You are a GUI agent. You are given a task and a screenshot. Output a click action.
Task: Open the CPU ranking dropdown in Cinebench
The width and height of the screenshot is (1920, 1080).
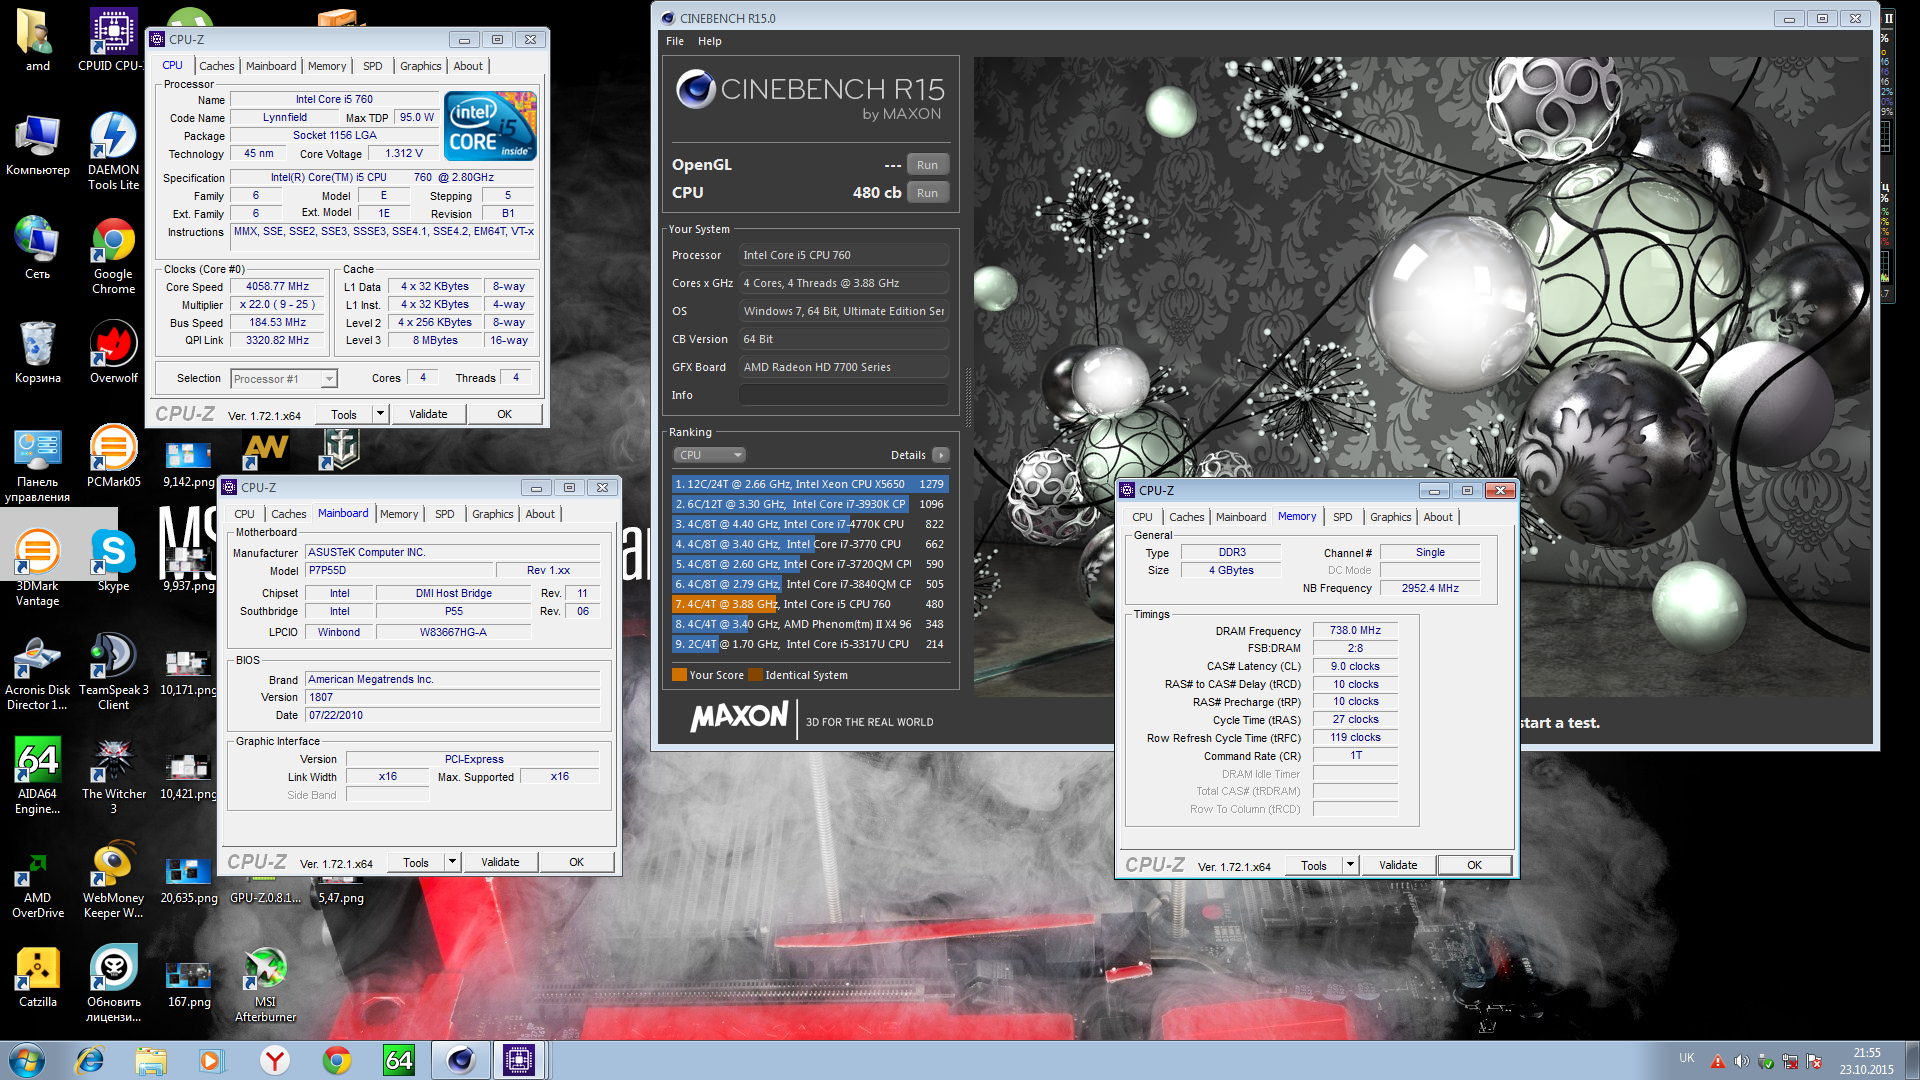(x=710, y=455)
